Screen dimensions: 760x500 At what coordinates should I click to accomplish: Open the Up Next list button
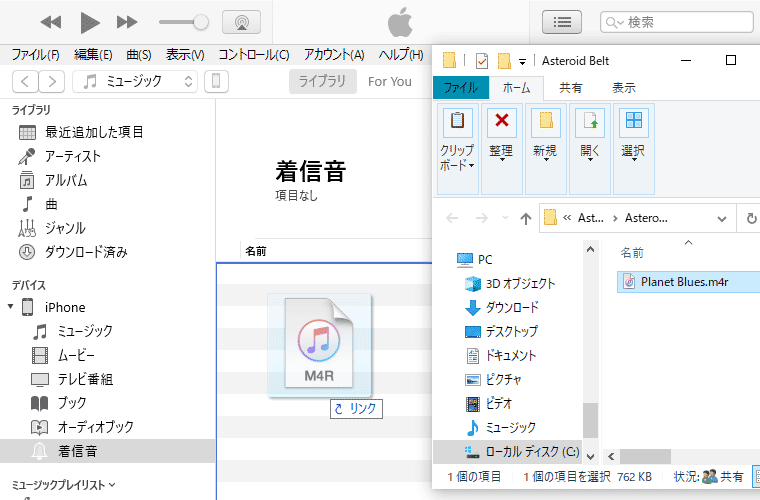click(562, 22)
